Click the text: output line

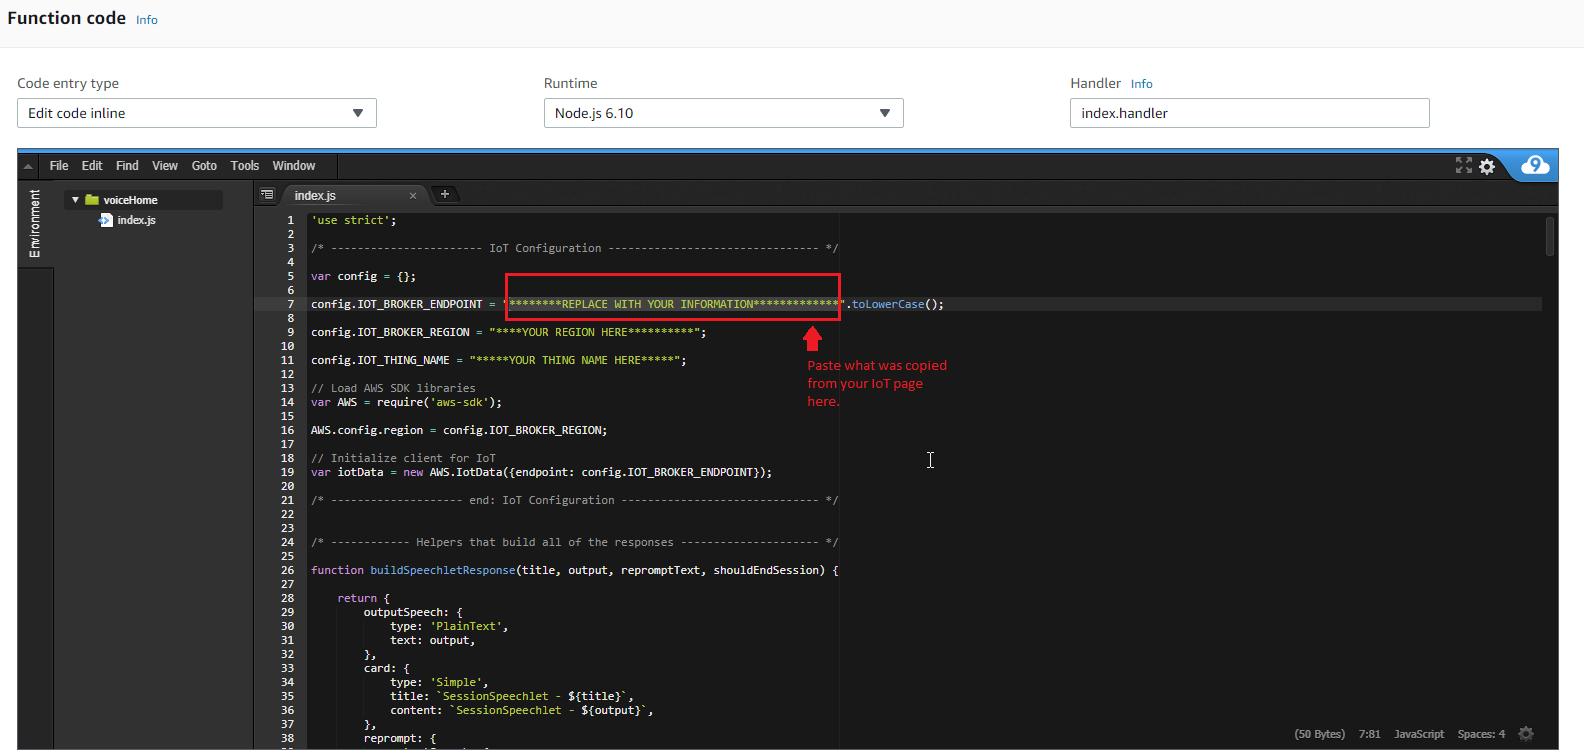point(433,640)
